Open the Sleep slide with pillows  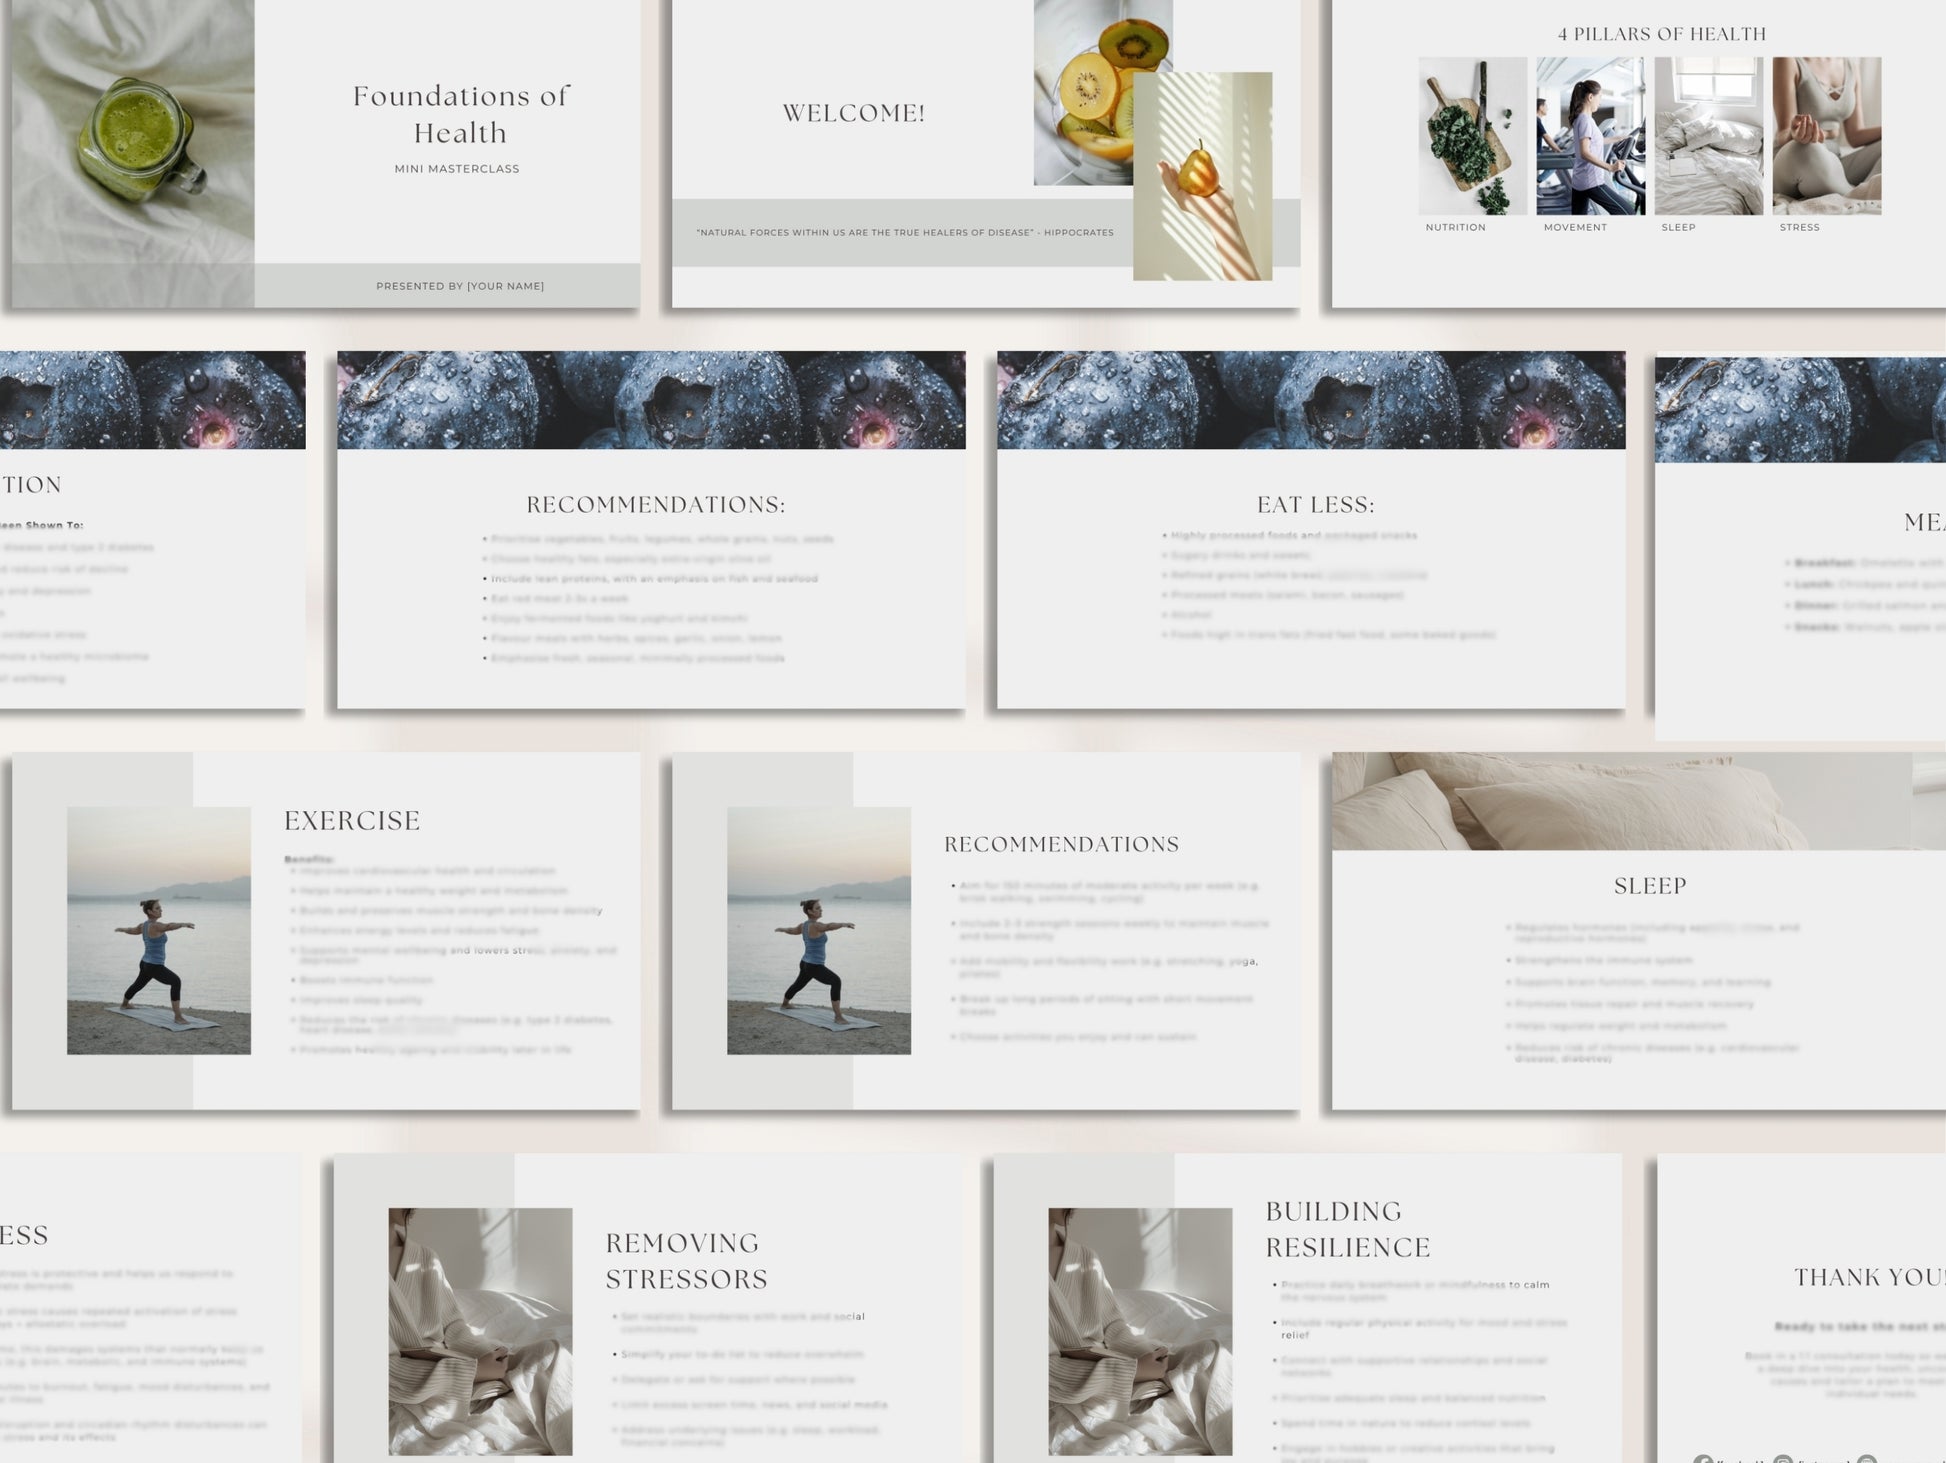tap(1649, 886)
